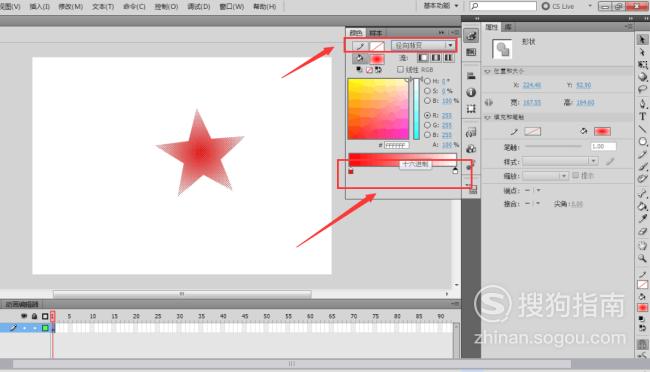This screenshot has height=372, width=650.
Task: Click inside the help search field
Action: pos(503,6)
